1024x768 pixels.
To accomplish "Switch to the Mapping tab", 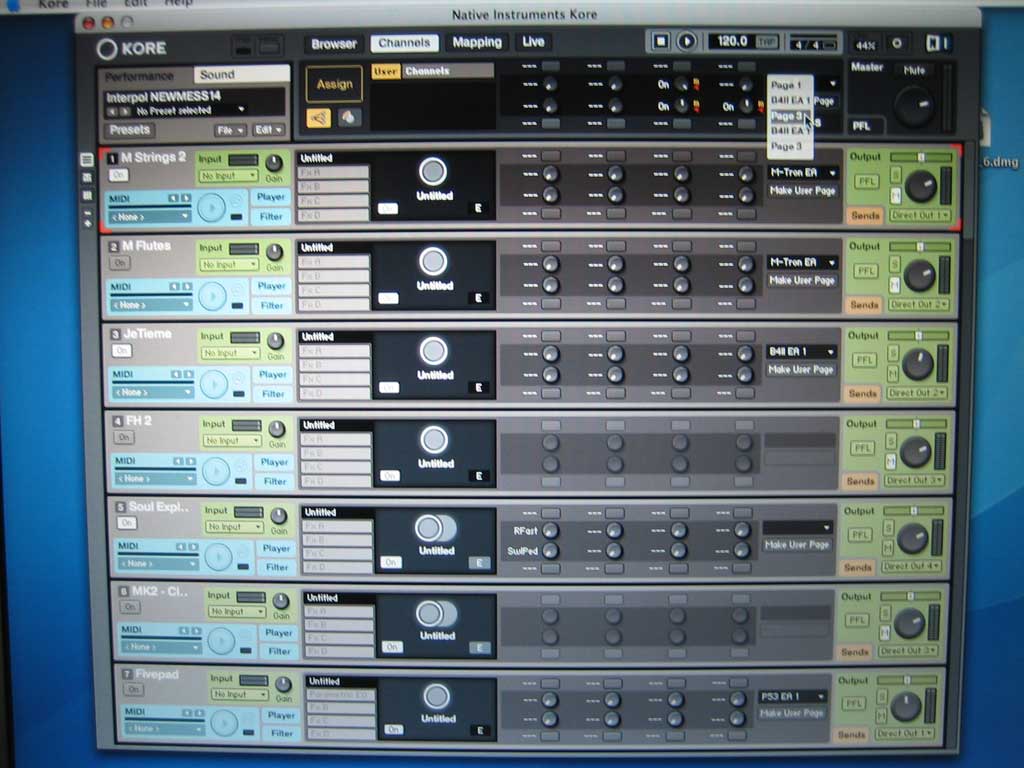I will [477, 42].
